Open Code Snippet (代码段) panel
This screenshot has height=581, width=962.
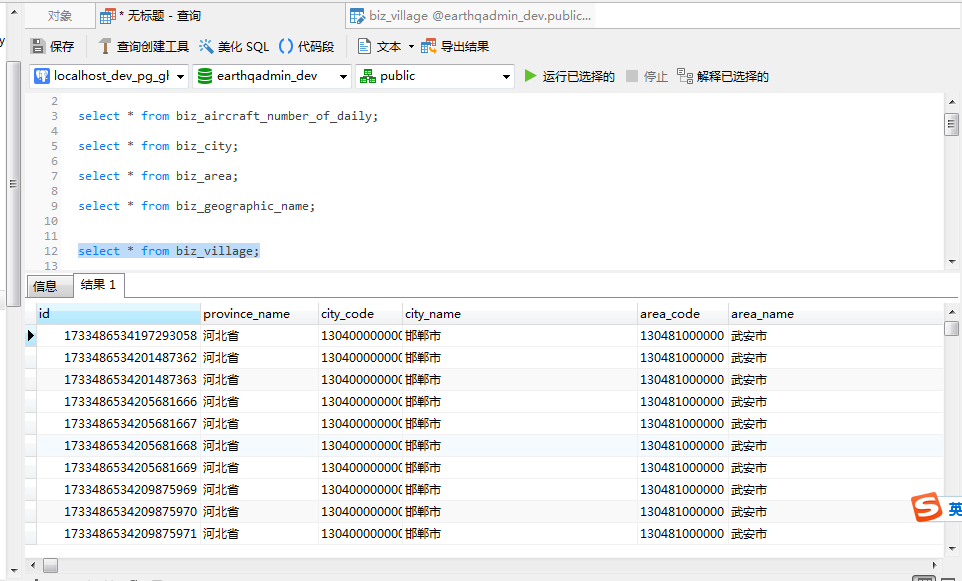[306, 46]
